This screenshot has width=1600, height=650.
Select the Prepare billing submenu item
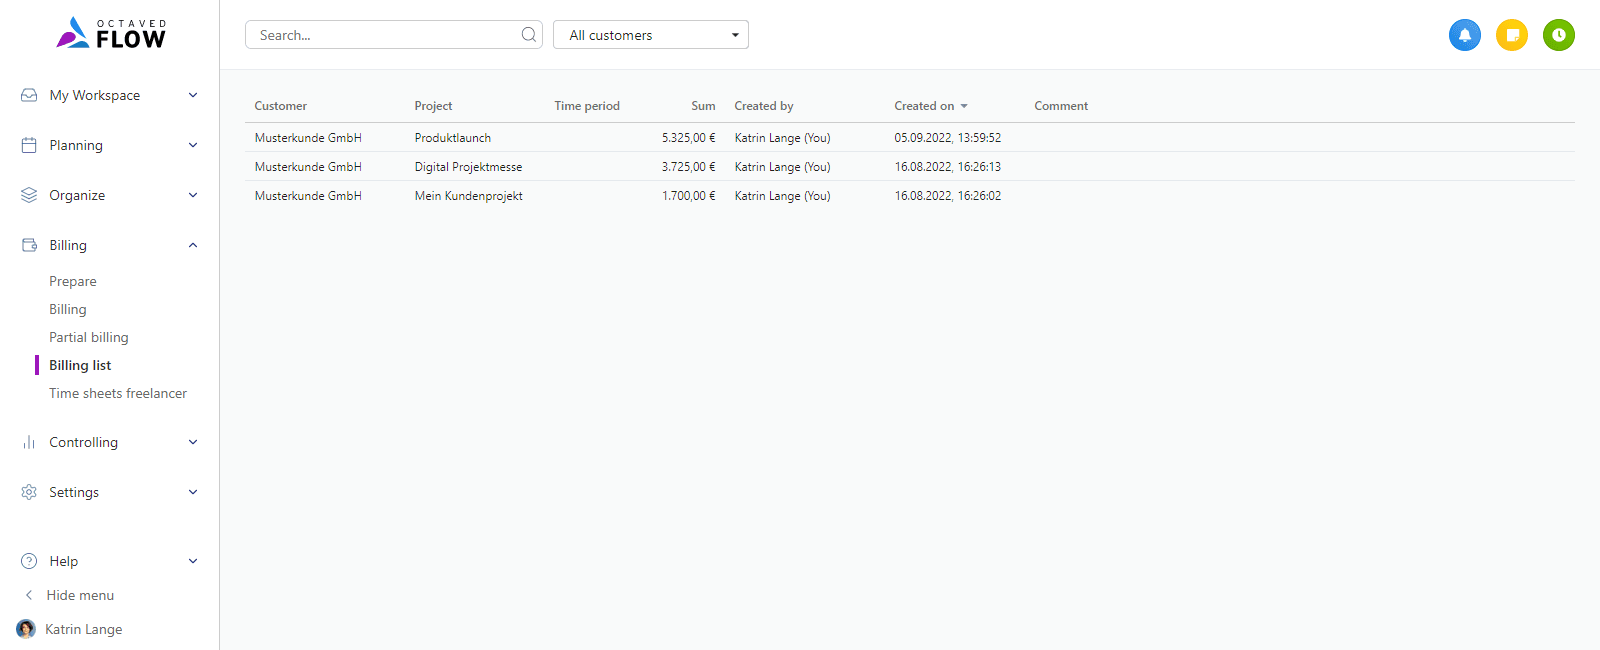coord(73,281)
